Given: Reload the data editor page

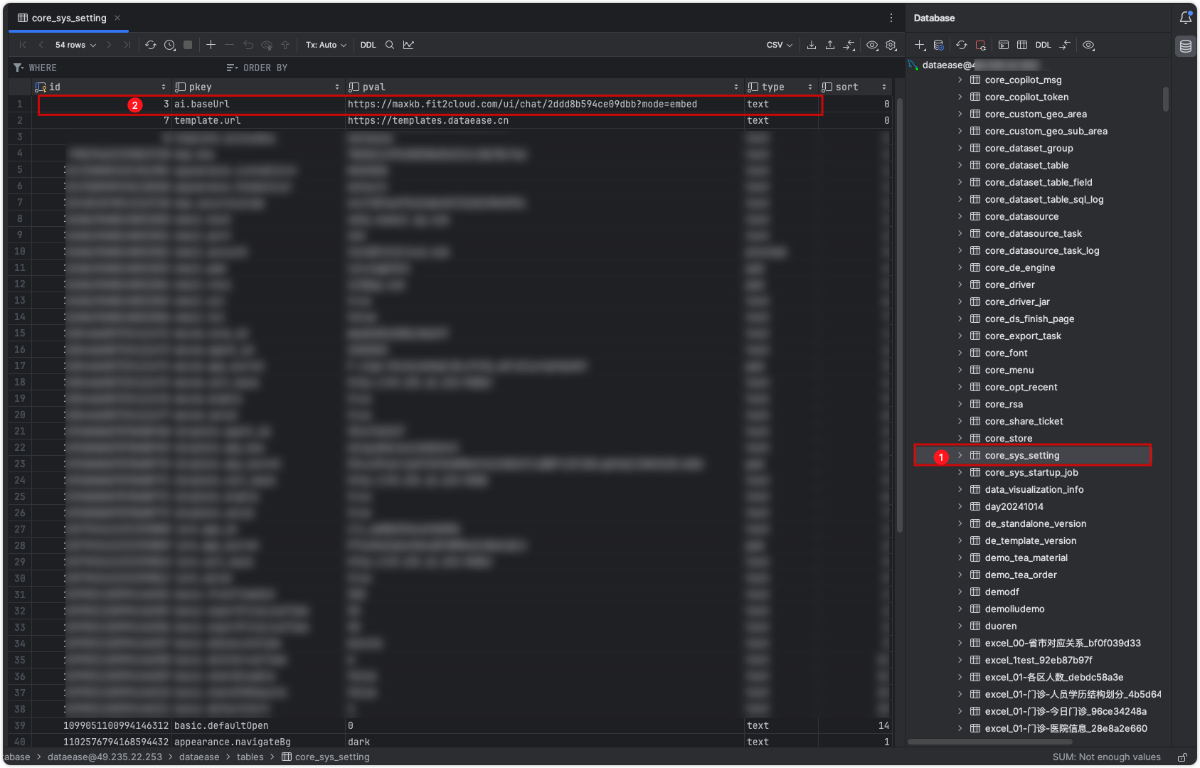Looking at the screenshot, I should click(x=151, y=45).
